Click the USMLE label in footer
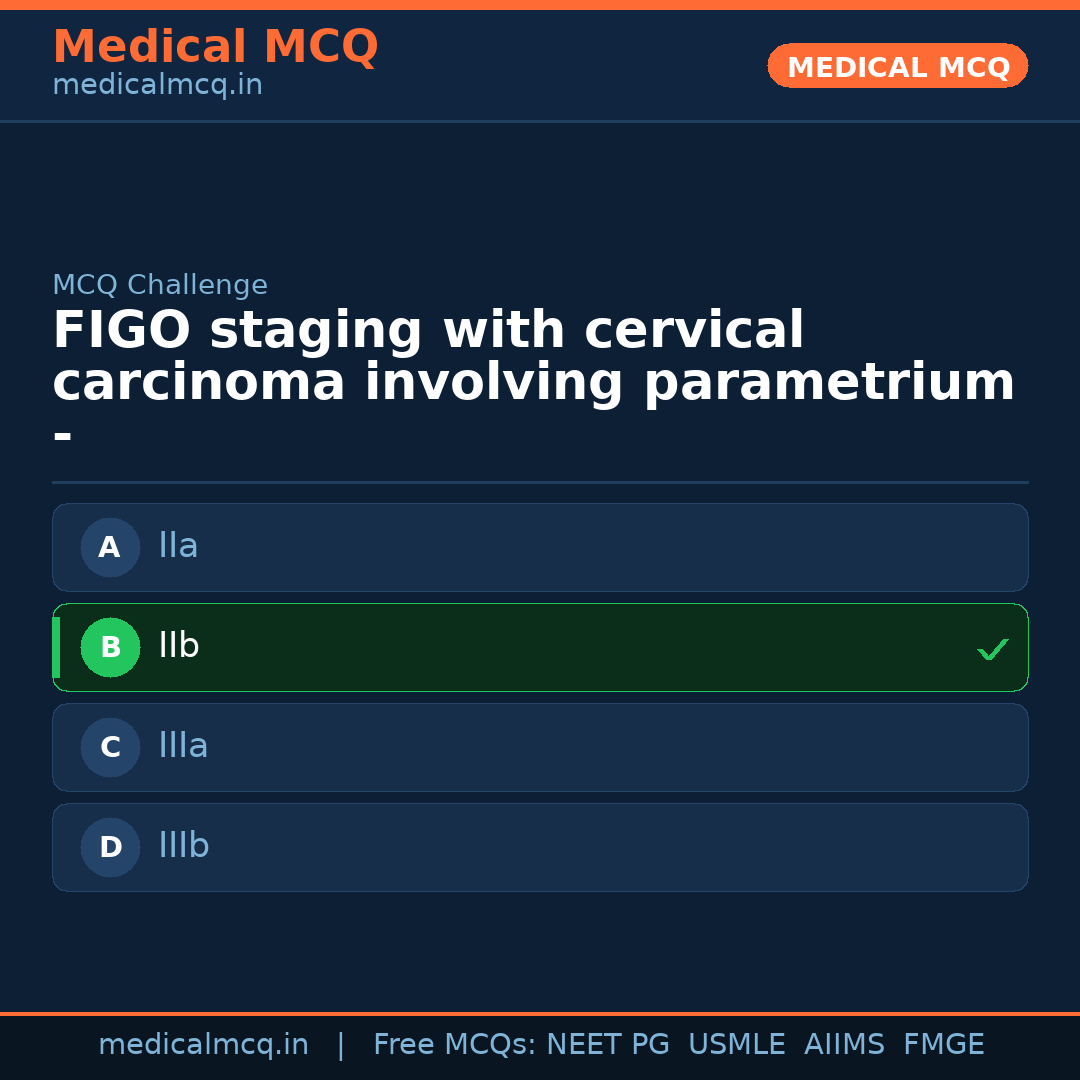The width and height of the screenshot is (1080, 1080). point(737,1044)
